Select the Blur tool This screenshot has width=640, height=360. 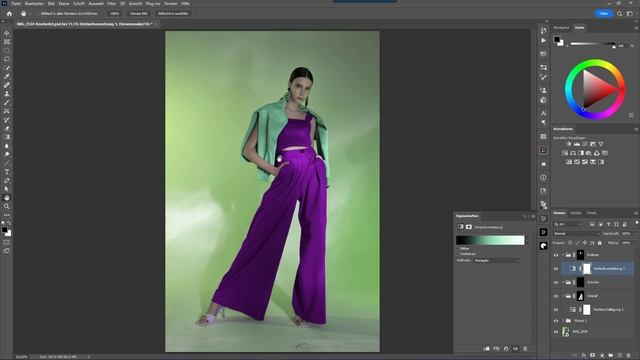pos(7,146)
